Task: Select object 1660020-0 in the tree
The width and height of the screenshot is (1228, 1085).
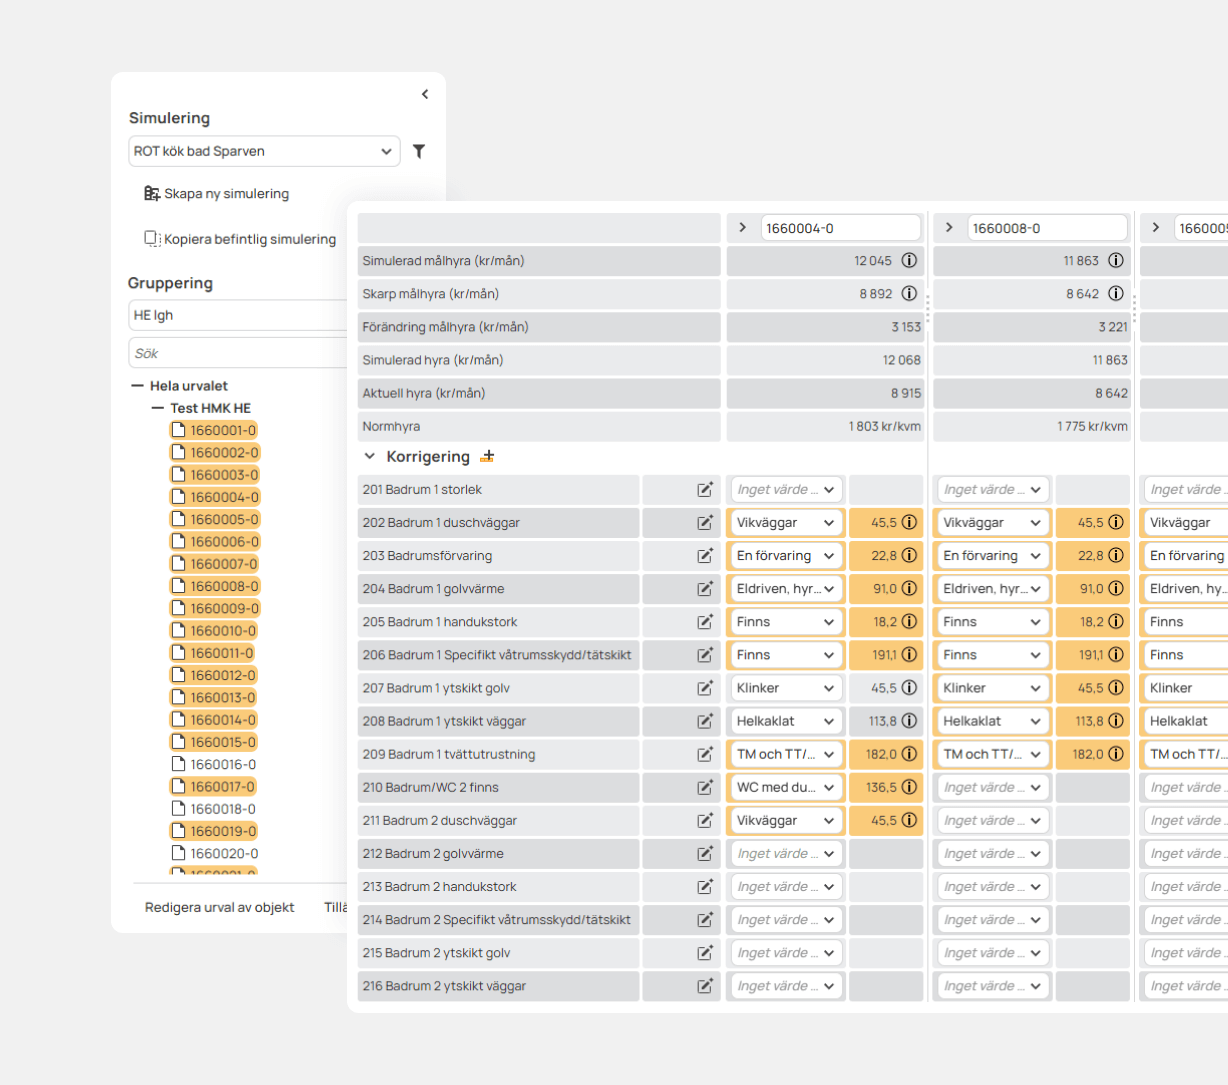Action: point(214,853)
